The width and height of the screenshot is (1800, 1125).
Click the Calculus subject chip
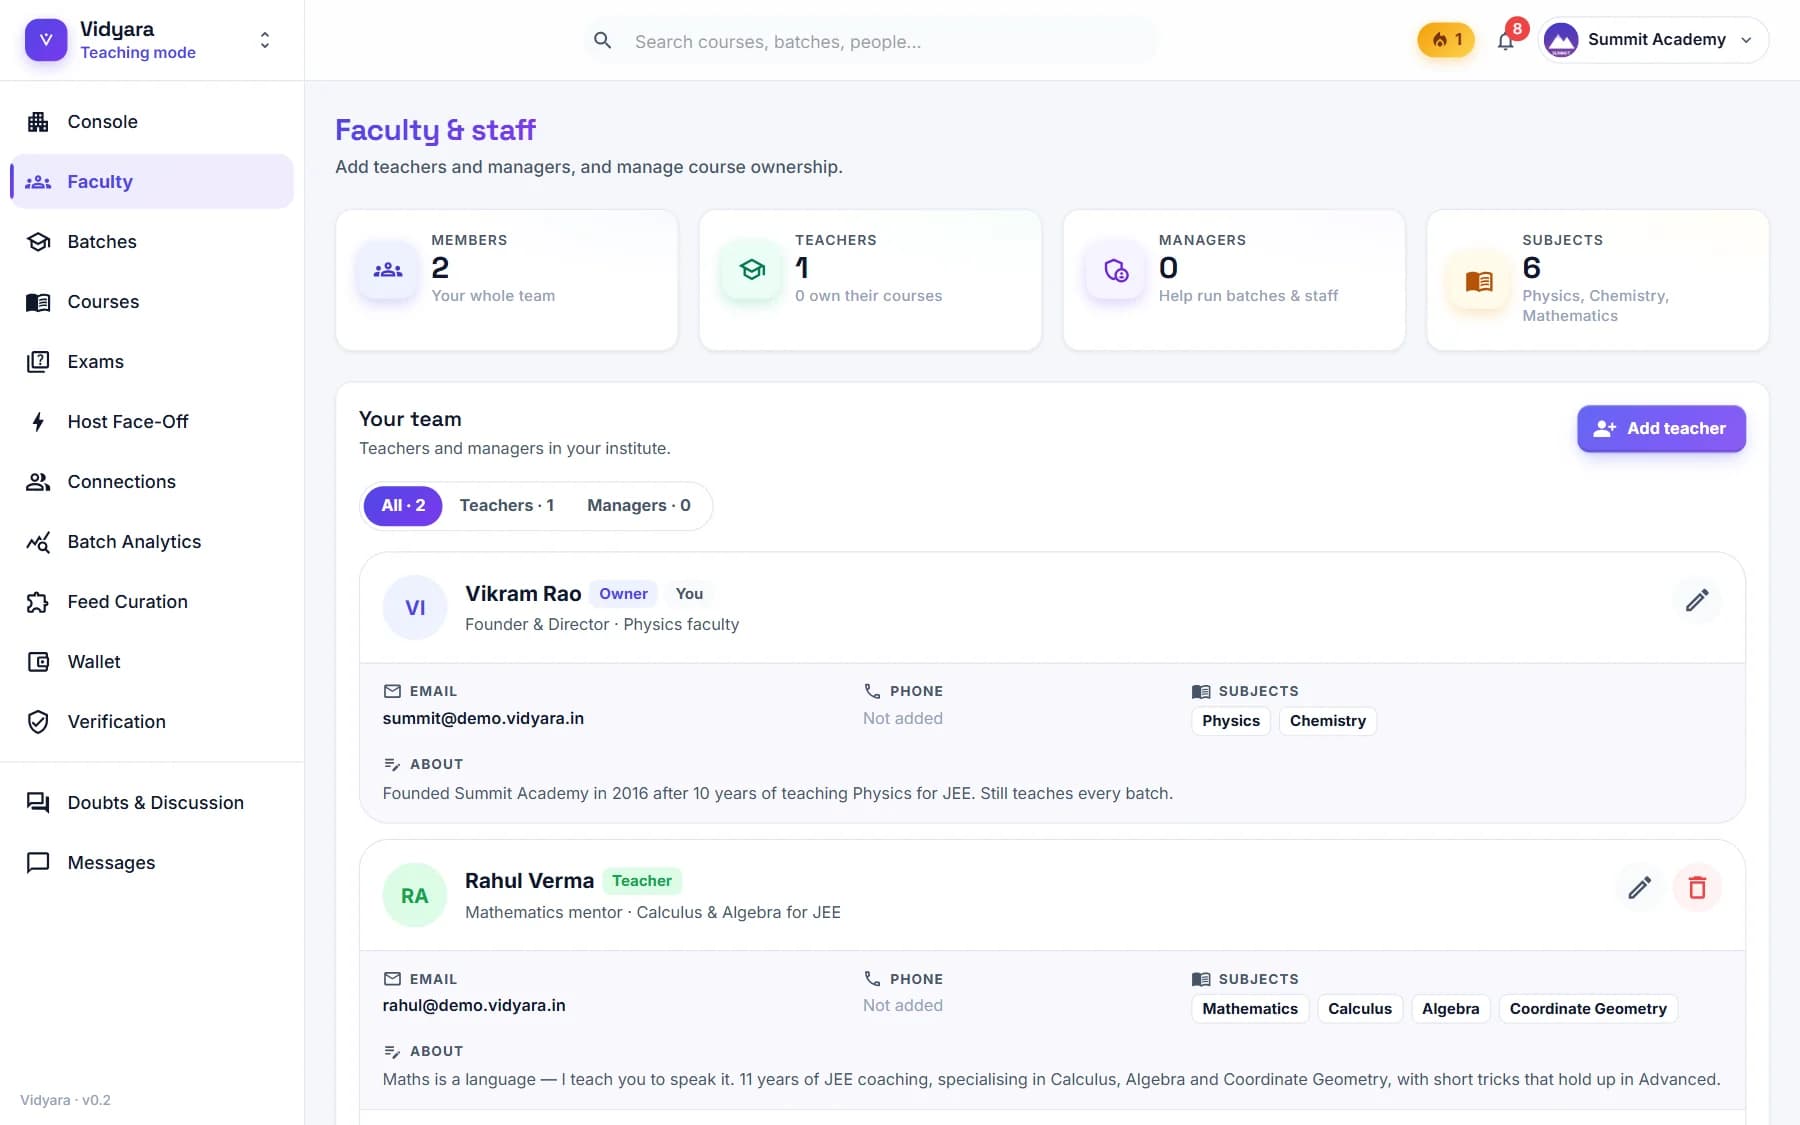pos(1360,1009)
